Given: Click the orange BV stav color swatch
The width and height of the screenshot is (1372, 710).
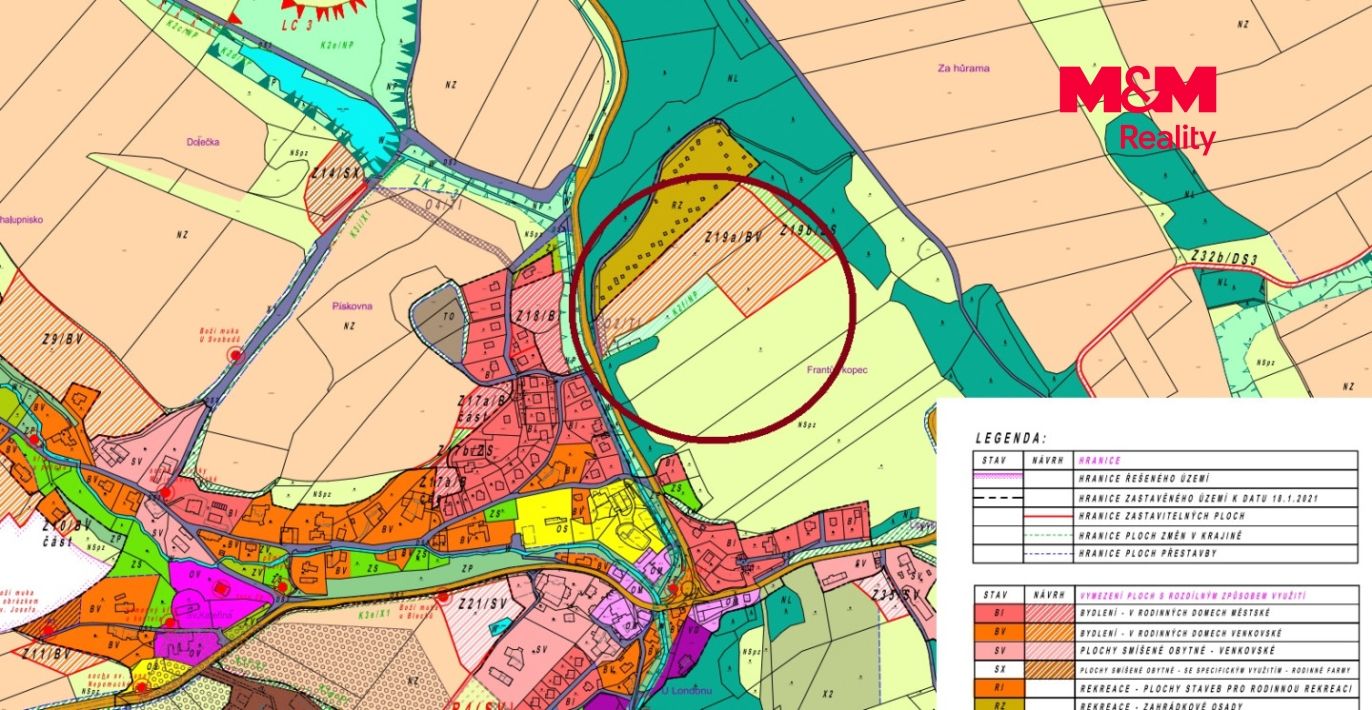Looking at the screenshot, I should (x=999, y=632).
